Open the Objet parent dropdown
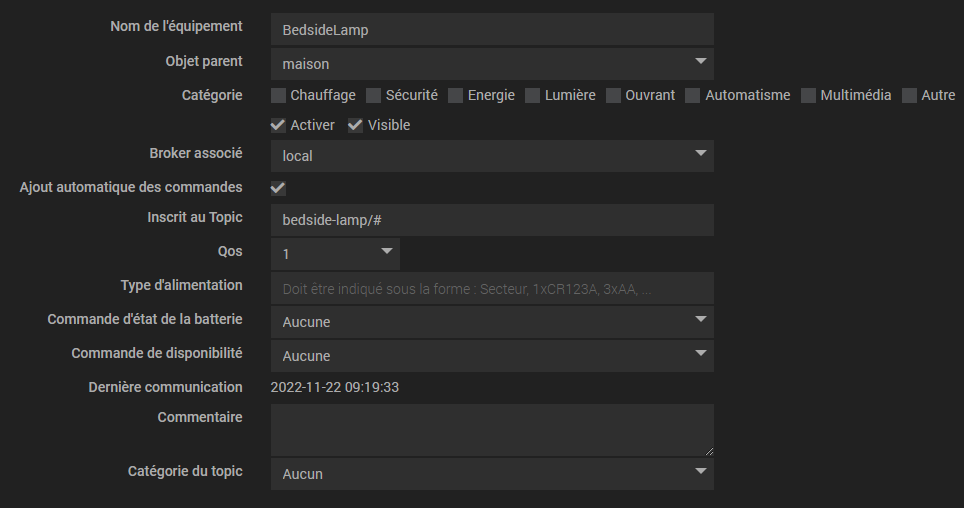The width and height of the screenshot is (964, 508). point(492,64)
